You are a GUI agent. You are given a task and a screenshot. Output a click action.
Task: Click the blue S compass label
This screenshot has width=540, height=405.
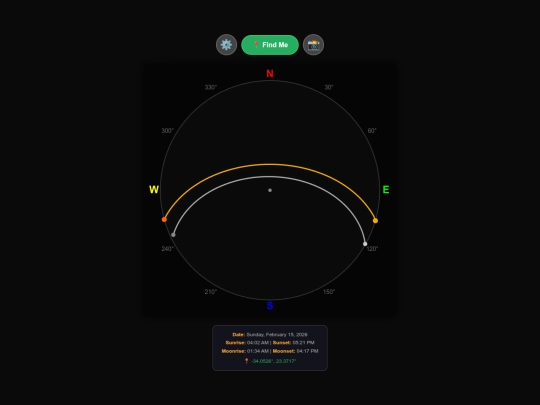click(270, 306)
